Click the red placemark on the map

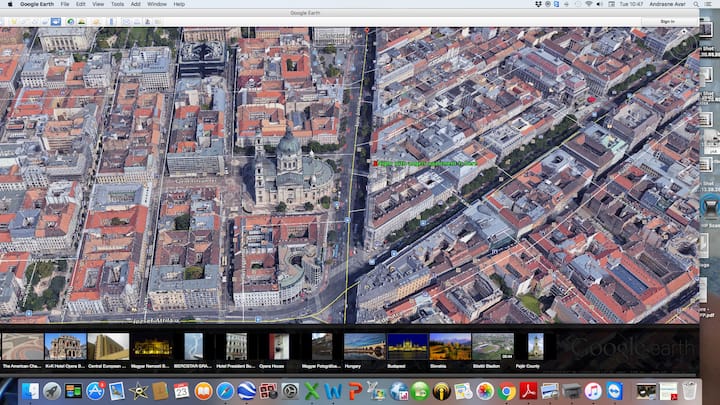click(x=376, y=163)
